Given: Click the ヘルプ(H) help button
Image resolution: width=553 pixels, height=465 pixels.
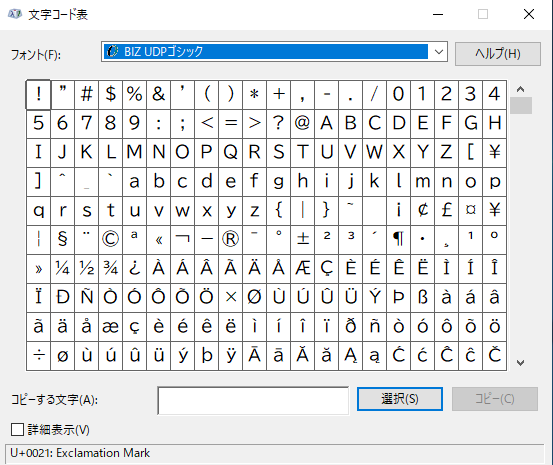Looking at the screenshot, I should [x=498, y=54].
